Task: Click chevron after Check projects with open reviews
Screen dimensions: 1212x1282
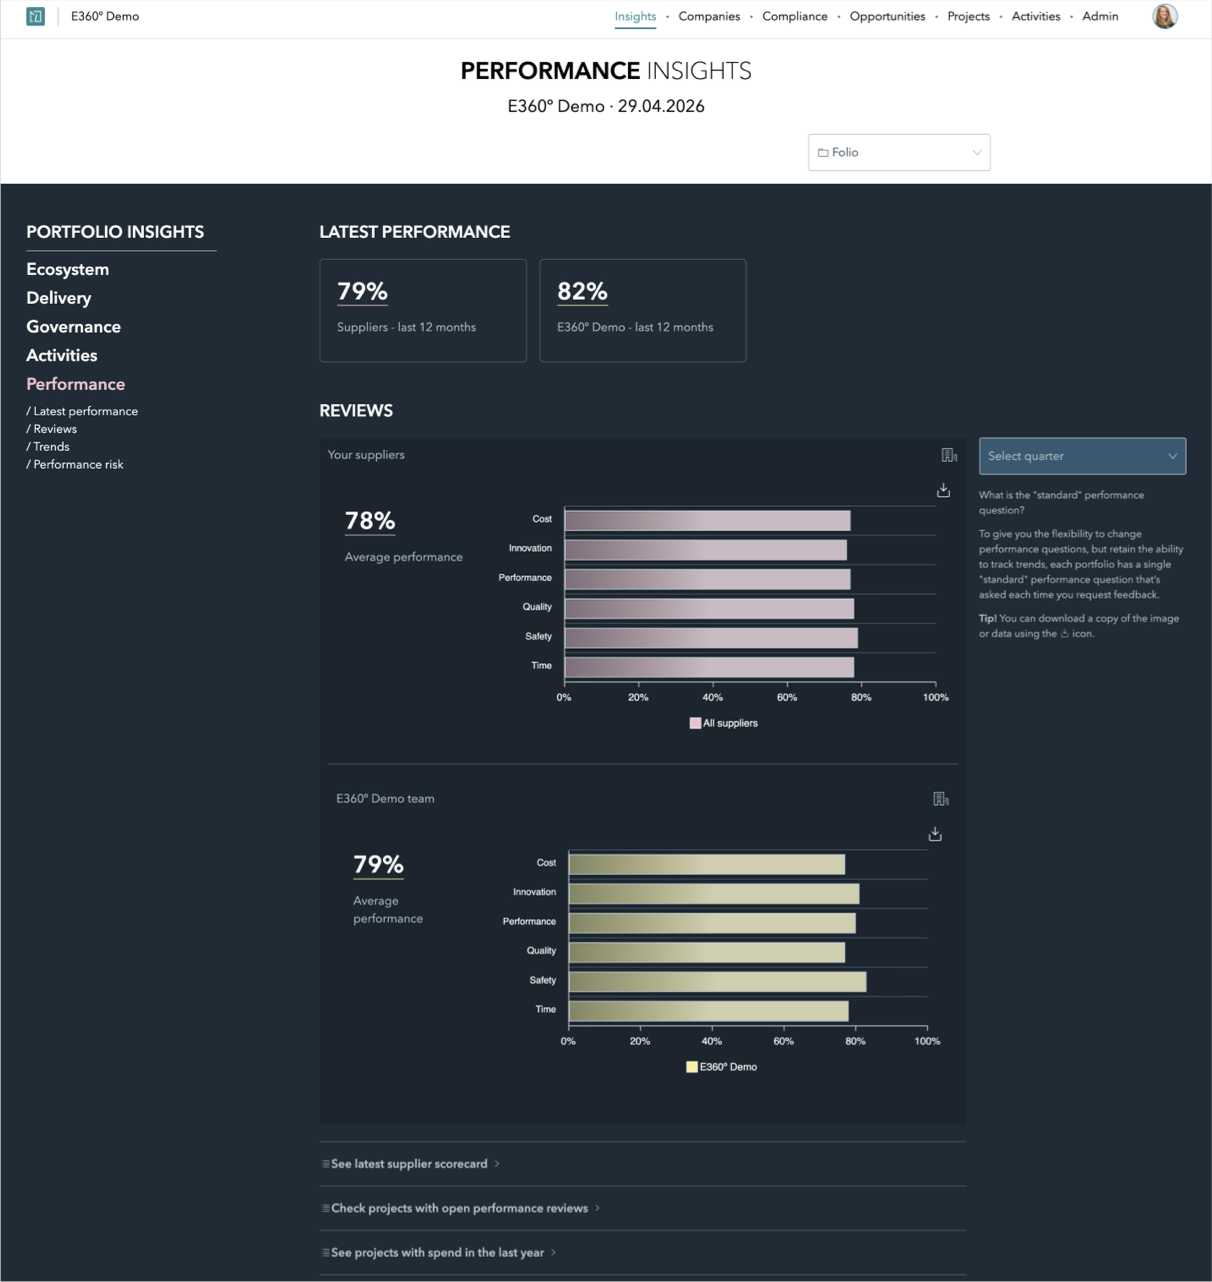Action: pos(597,1208)
